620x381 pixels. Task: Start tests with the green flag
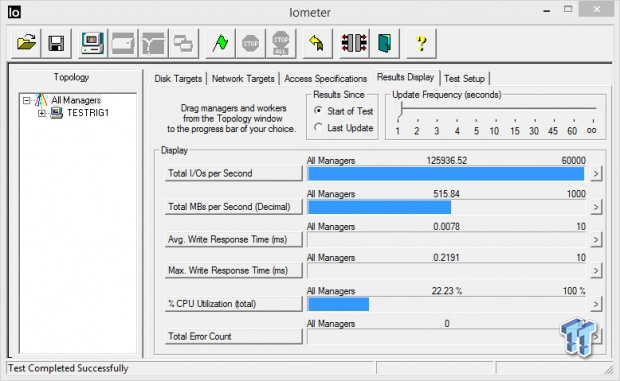coord(220,43)
